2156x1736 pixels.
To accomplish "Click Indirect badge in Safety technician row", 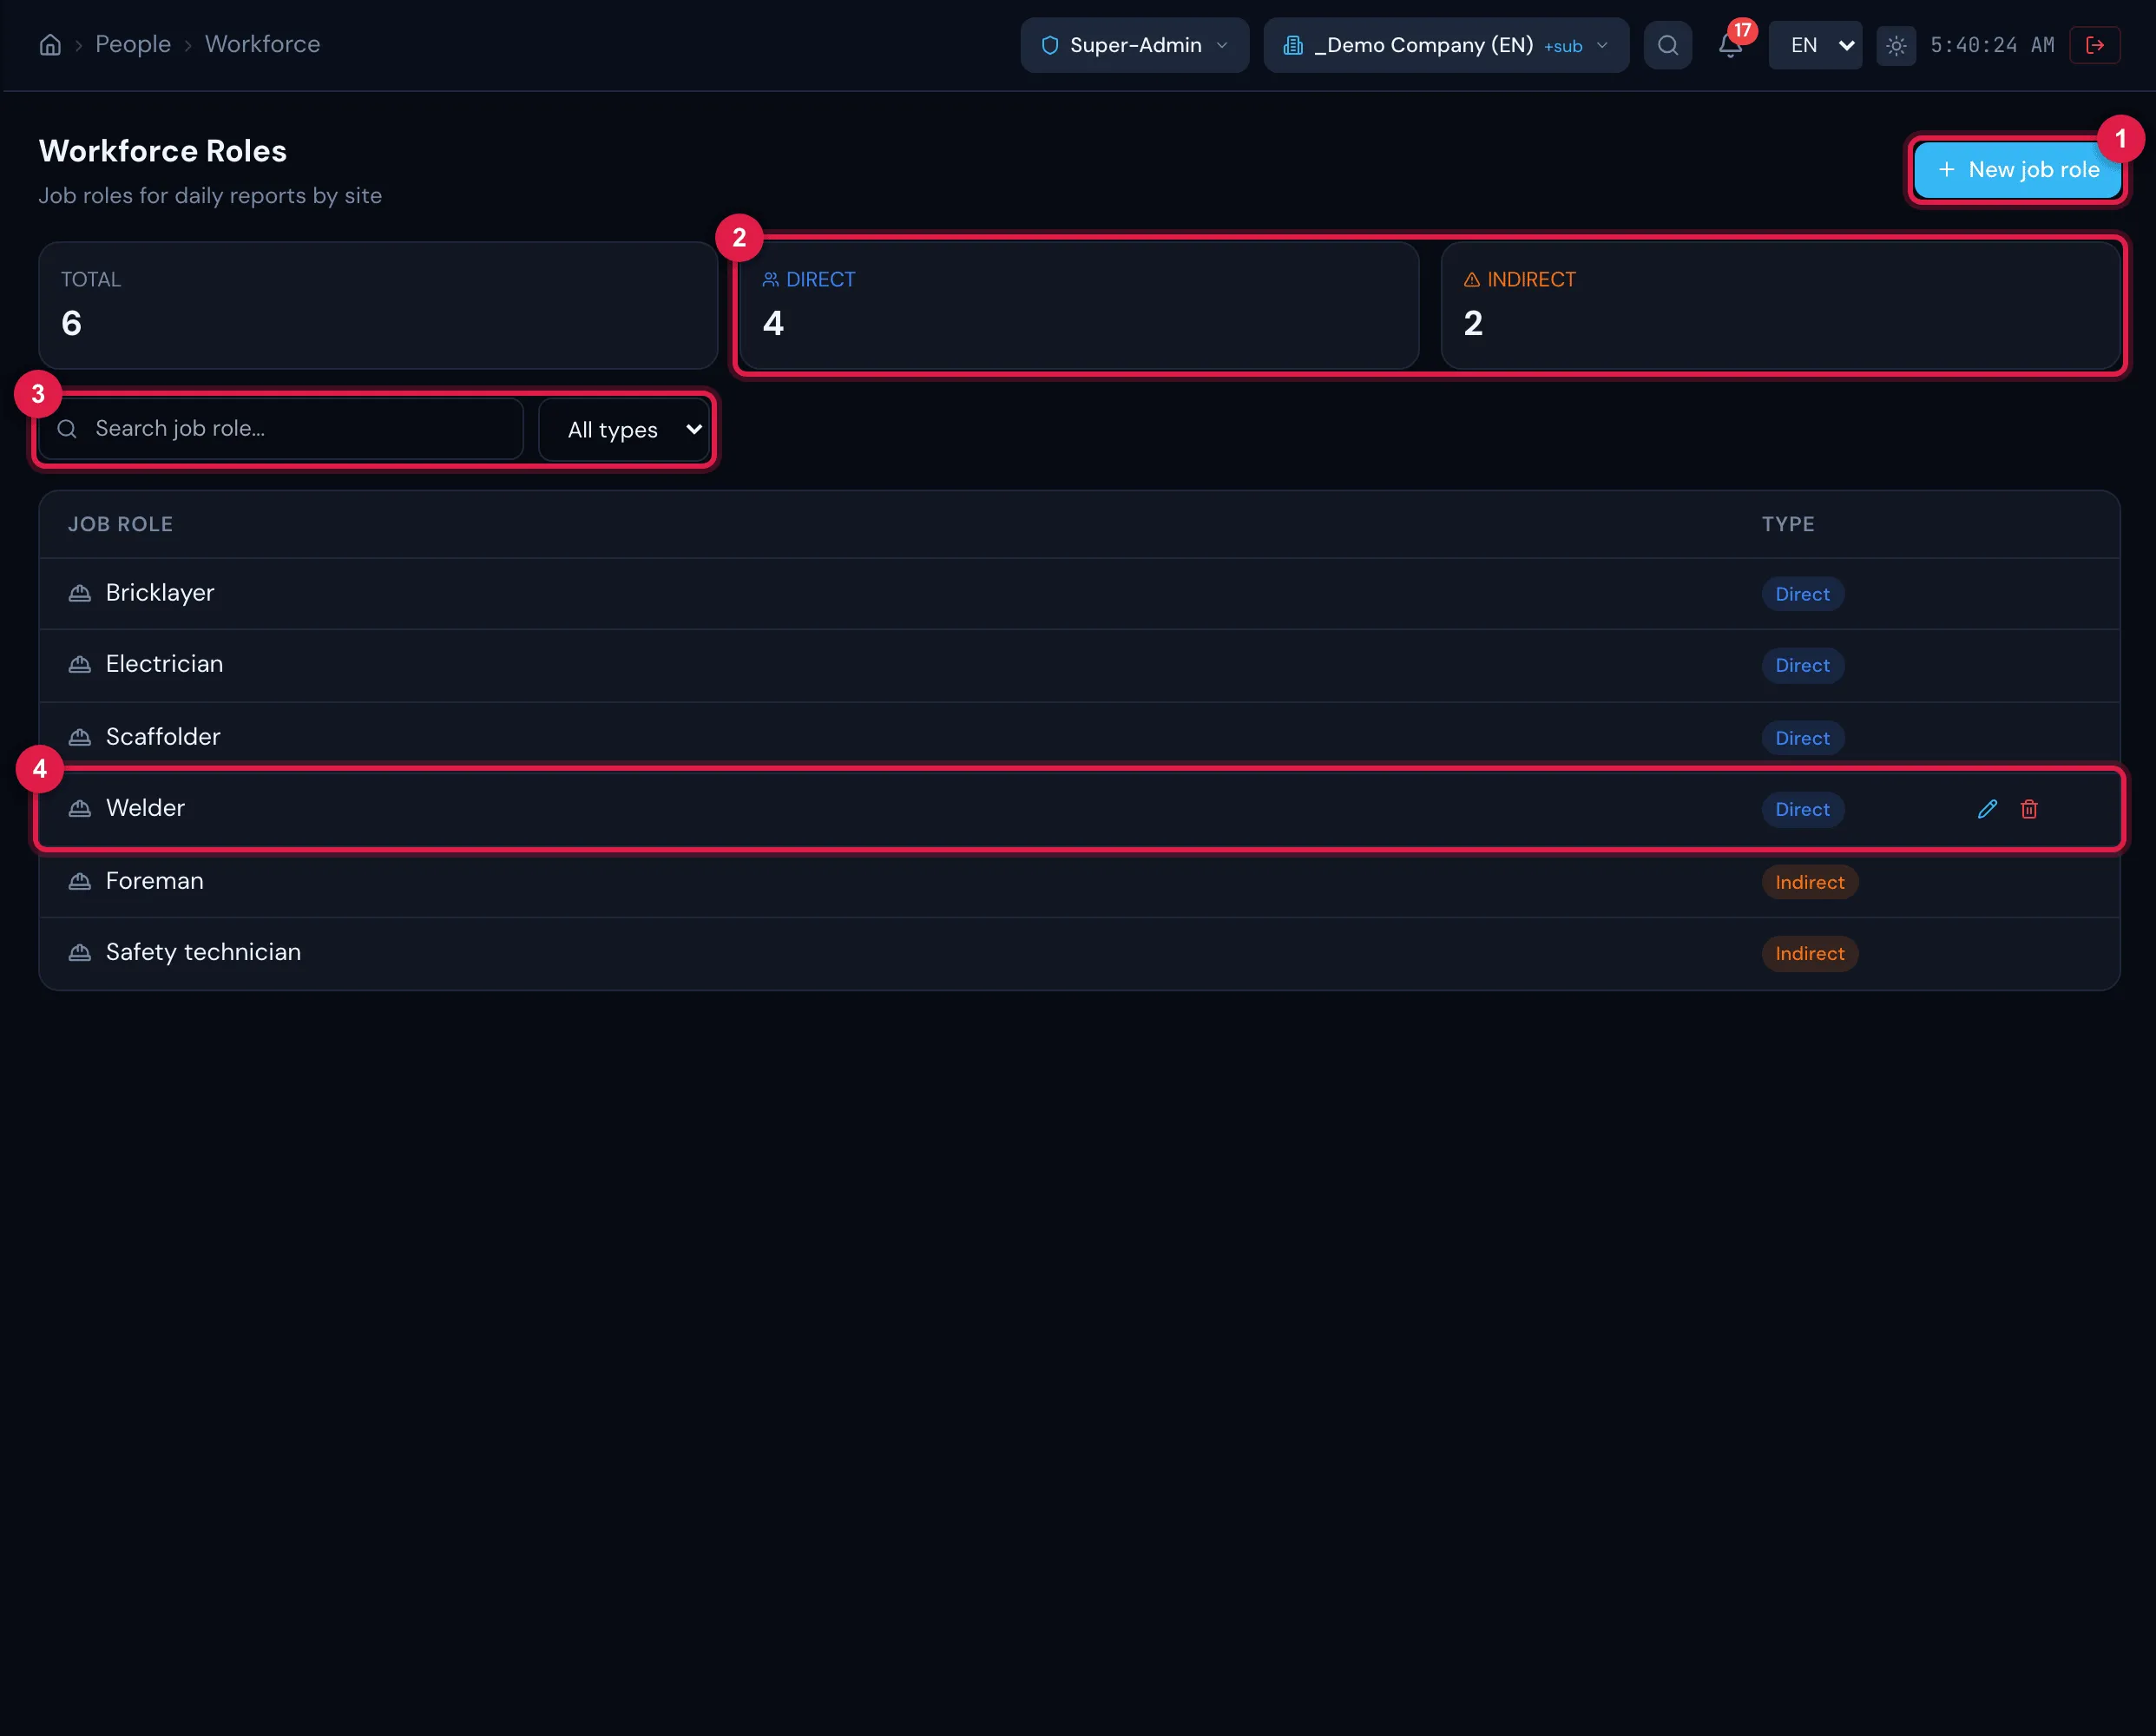I will [1810, 953].
